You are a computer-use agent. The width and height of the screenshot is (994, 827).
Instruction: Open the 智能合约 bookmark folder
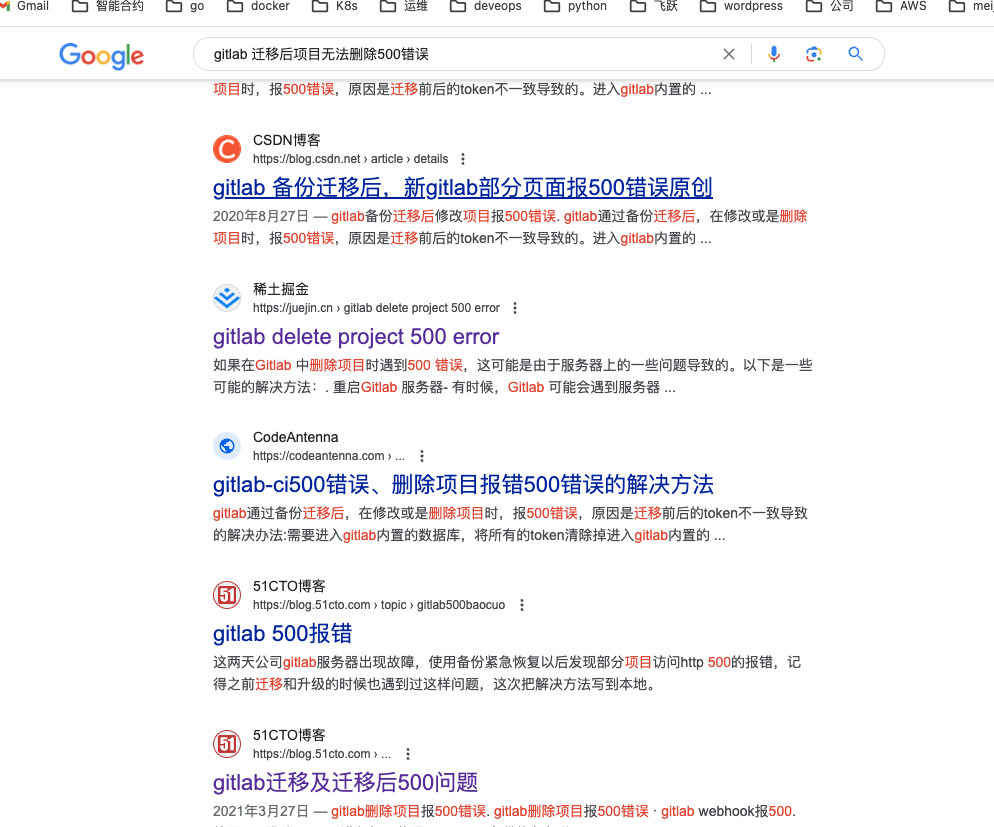108,6
